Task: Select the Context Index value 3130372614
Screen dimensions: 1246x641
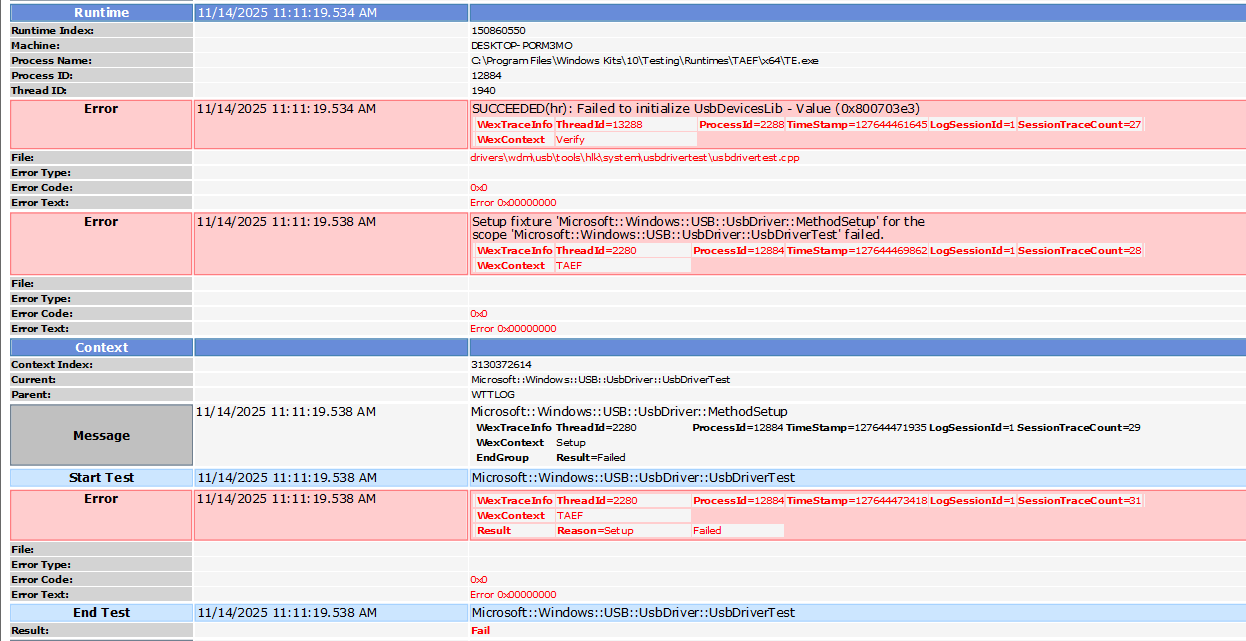Action: 501,365
